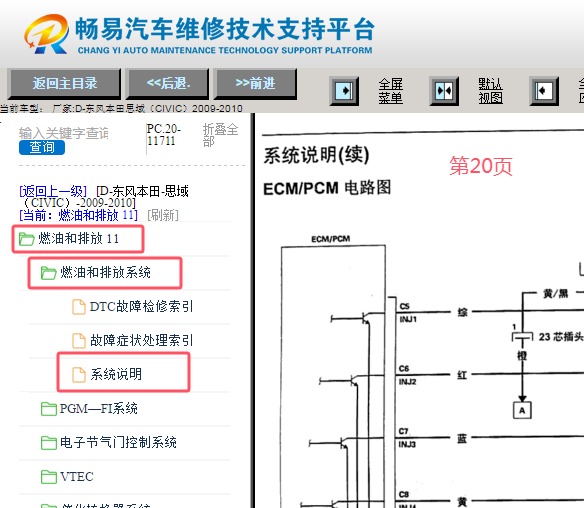Click the 返回主目录 button
Image resolution: width=584 pixels, height=508 pixels.
[x=65, y=83]
